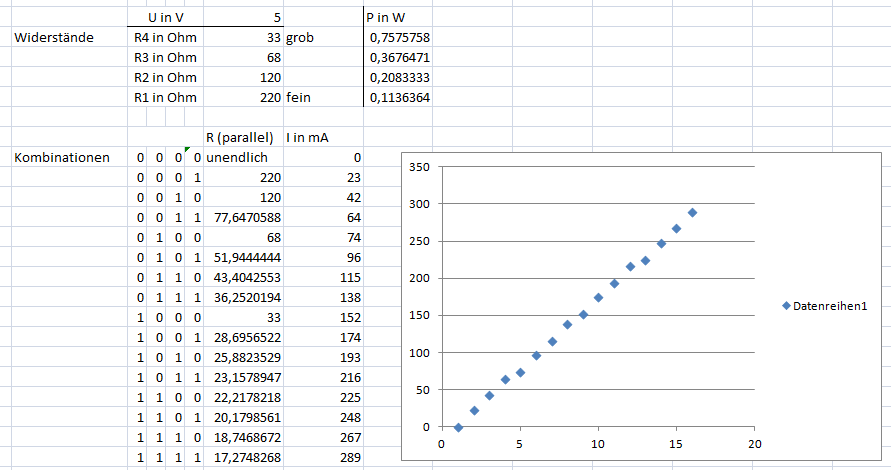Click the resistance cell 23,1578947
This screenshot has height=470, width=891.
tap(244, 377)
